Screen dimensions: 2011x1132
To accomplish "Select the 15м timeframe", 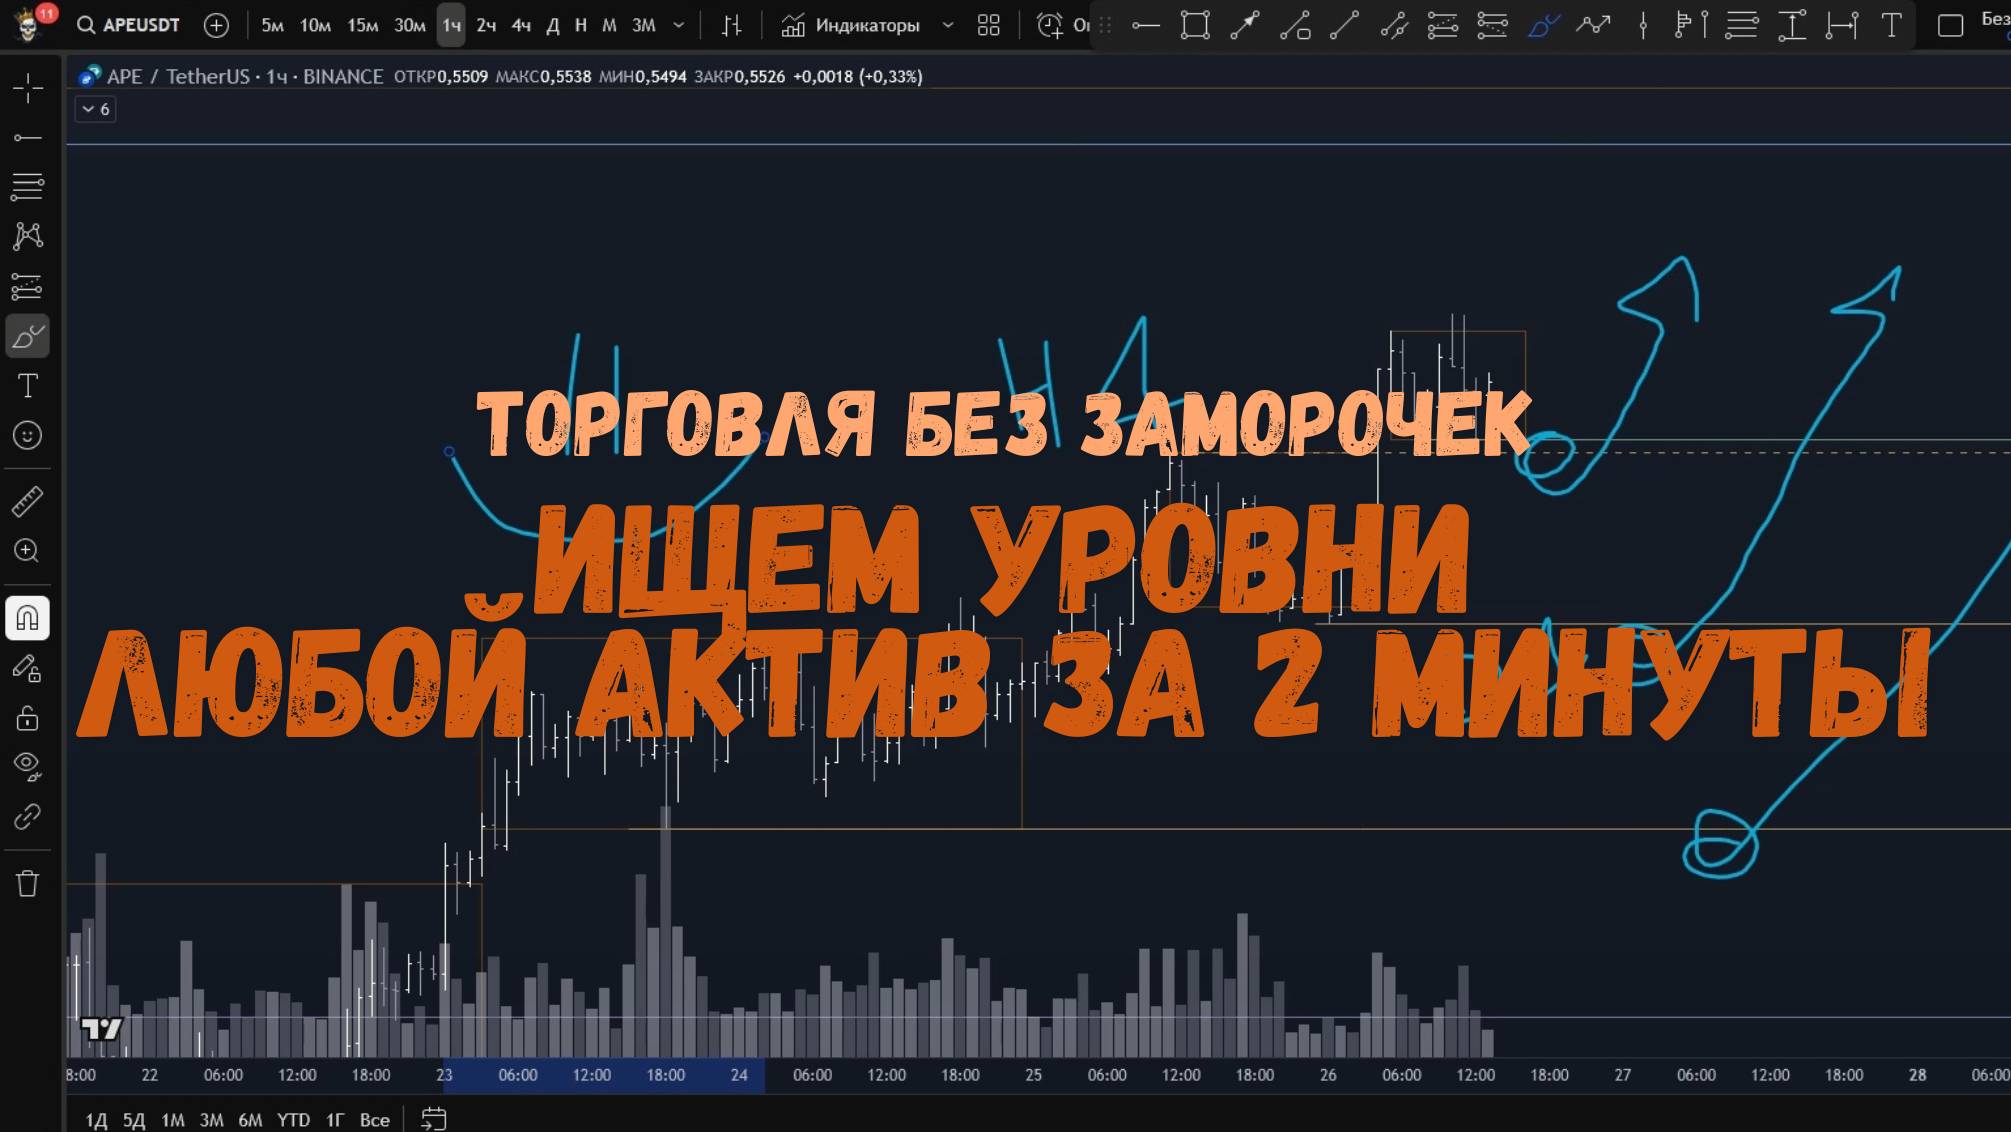I will click(362, 25).
